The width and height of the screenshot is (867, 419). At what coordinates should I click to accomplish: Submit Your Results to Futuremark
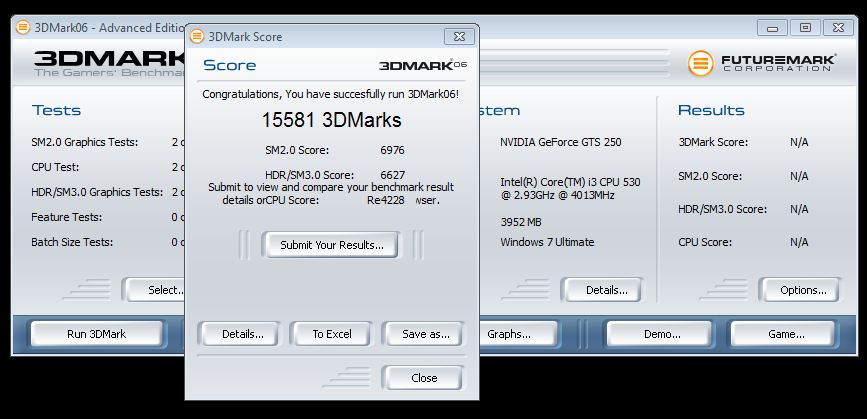332,245
